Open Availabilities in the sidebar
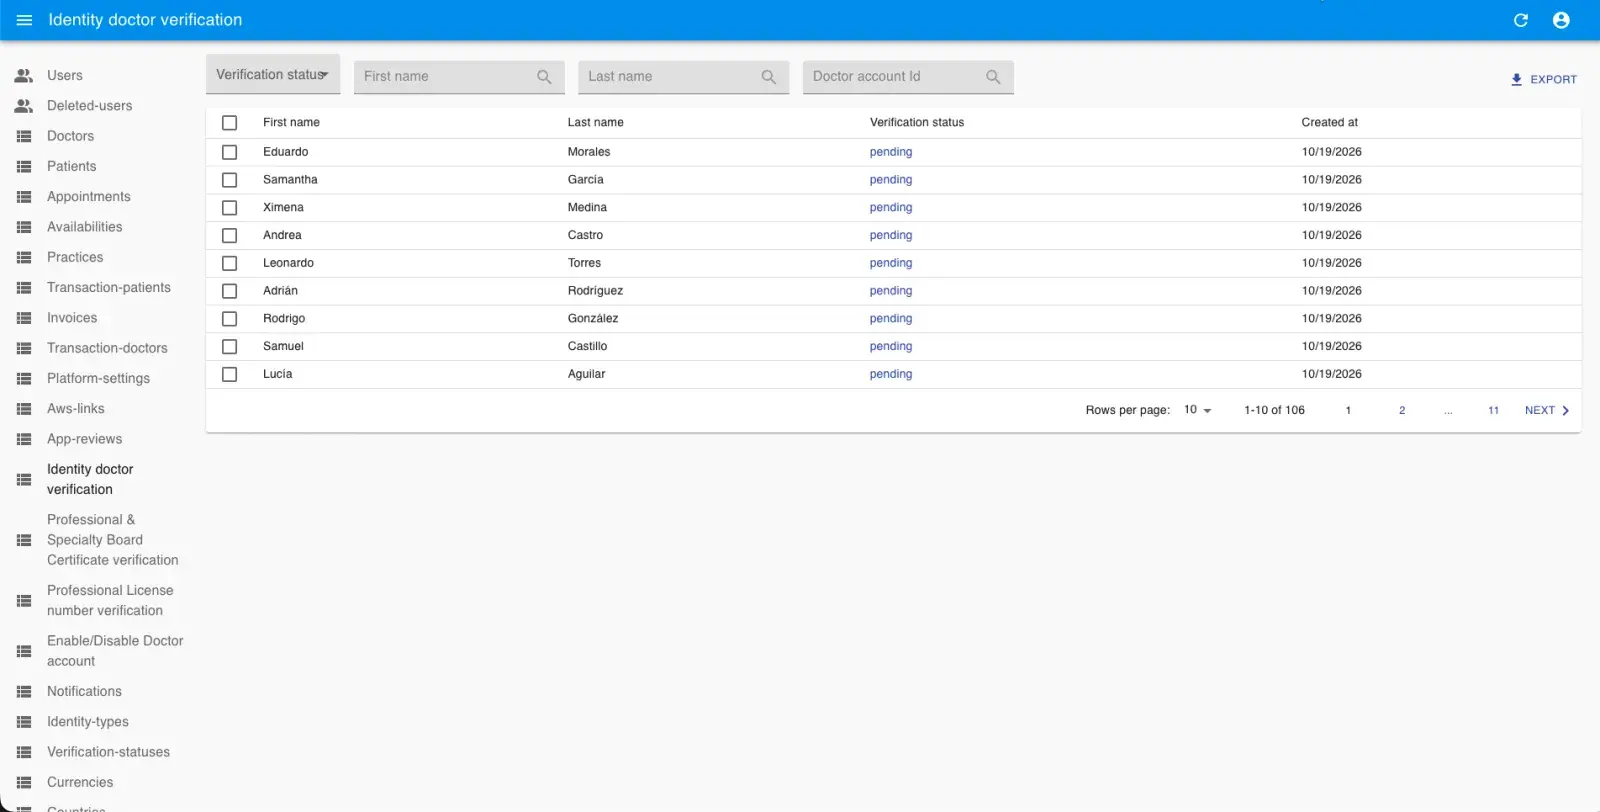Viewport: 1600px width, 812px height. (x=85, y=227)
